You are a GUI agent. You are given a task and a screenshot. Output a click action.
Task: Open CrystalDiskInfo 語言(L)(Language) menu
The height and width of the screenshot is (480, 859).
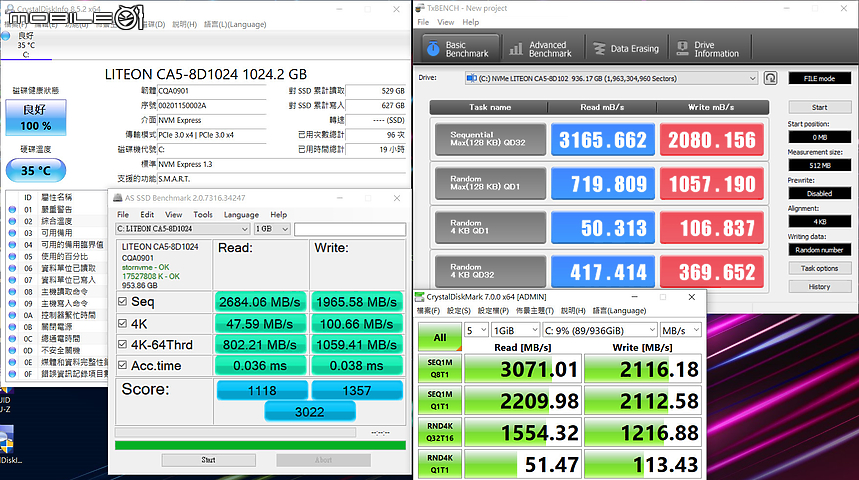[x=235, y=25]
